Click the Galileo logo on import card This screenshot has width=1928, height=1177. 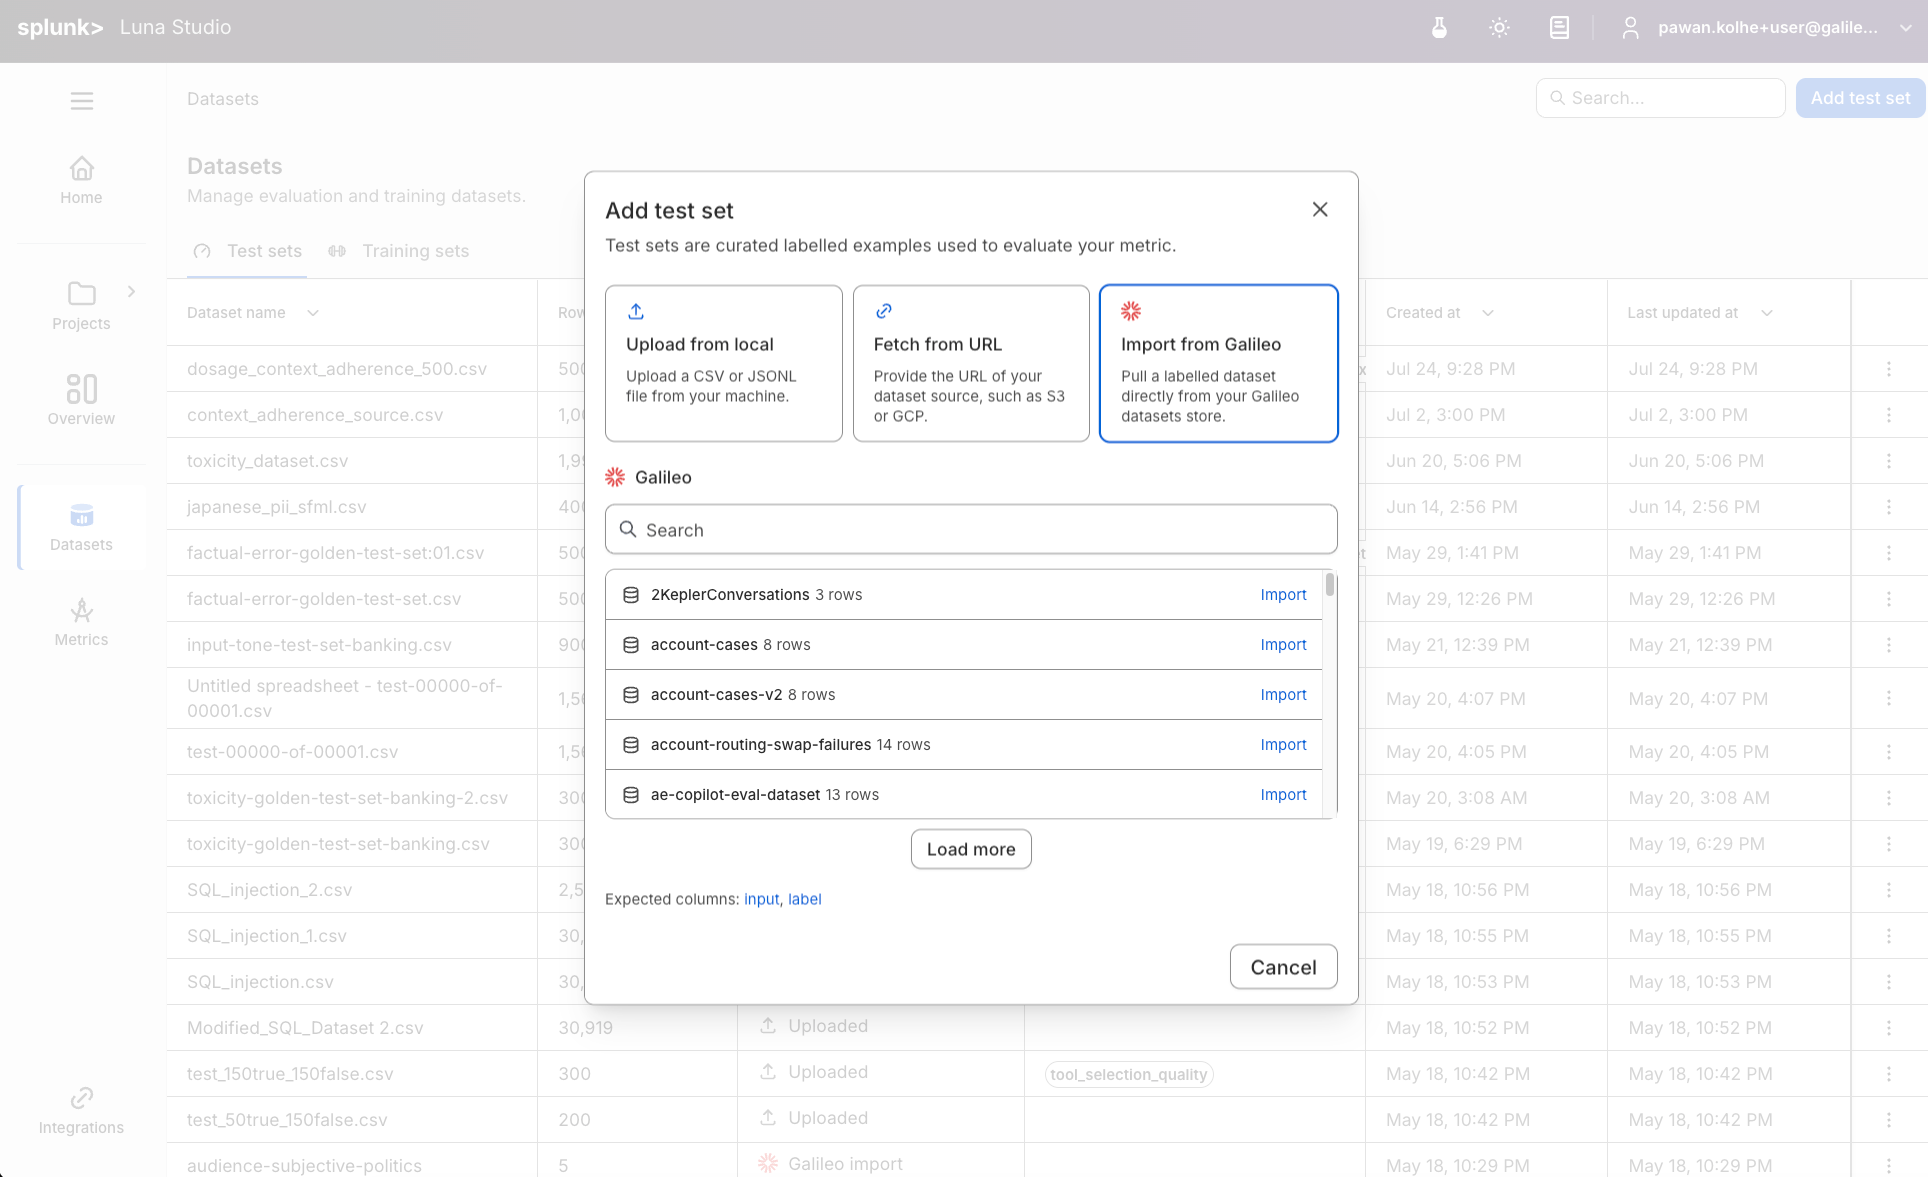[1131, 311]
